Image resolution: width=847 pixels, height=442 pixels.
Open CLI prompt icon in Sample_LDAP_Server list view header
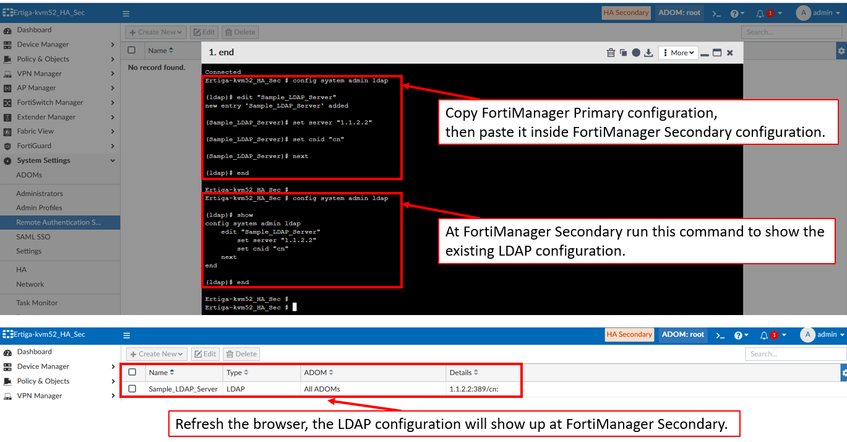click(720, 336)
